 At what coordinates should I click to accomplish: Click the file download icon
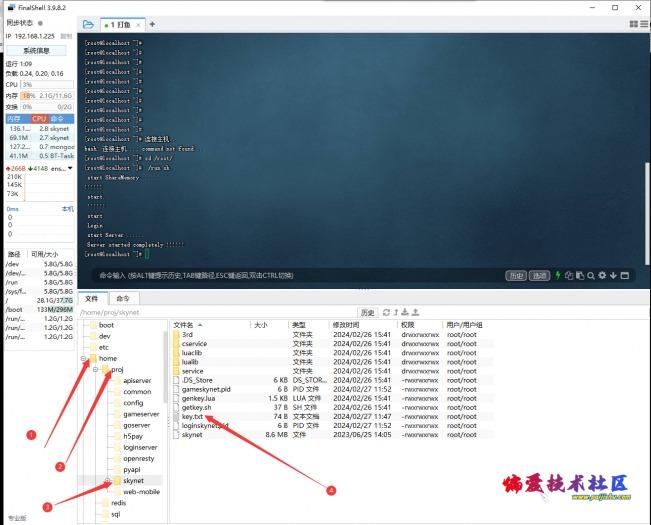coord(405,312)
